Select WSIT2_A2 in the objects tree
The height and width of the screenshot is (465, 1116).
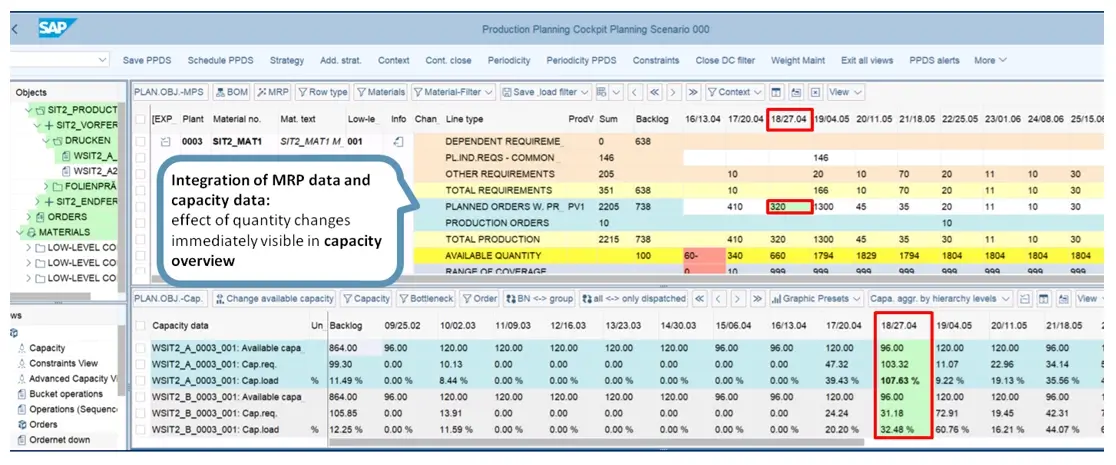pos(95,170)
